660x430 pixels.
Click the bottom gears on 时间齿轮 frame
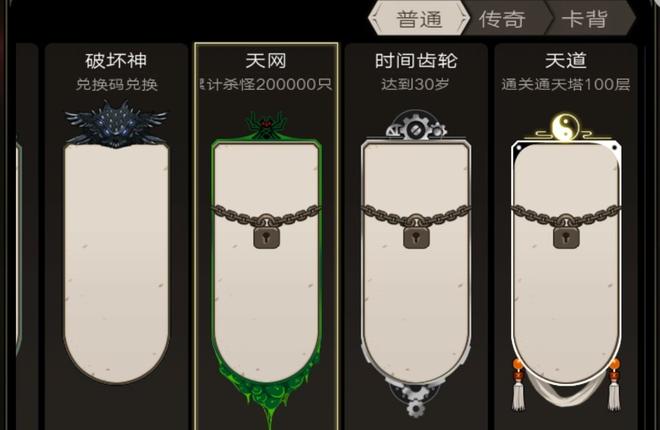tap(415, 399)
